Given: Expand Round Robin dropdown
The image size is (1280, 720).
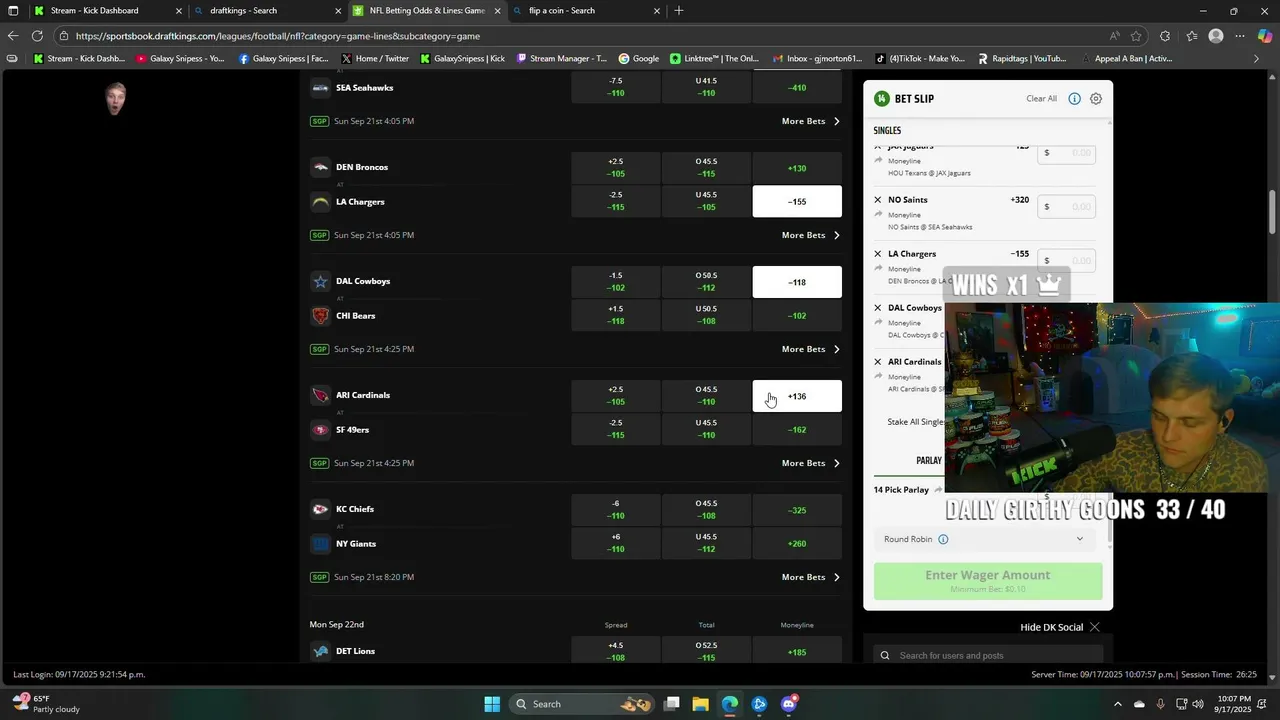Looking at the screenshot, I should 1079,539.
